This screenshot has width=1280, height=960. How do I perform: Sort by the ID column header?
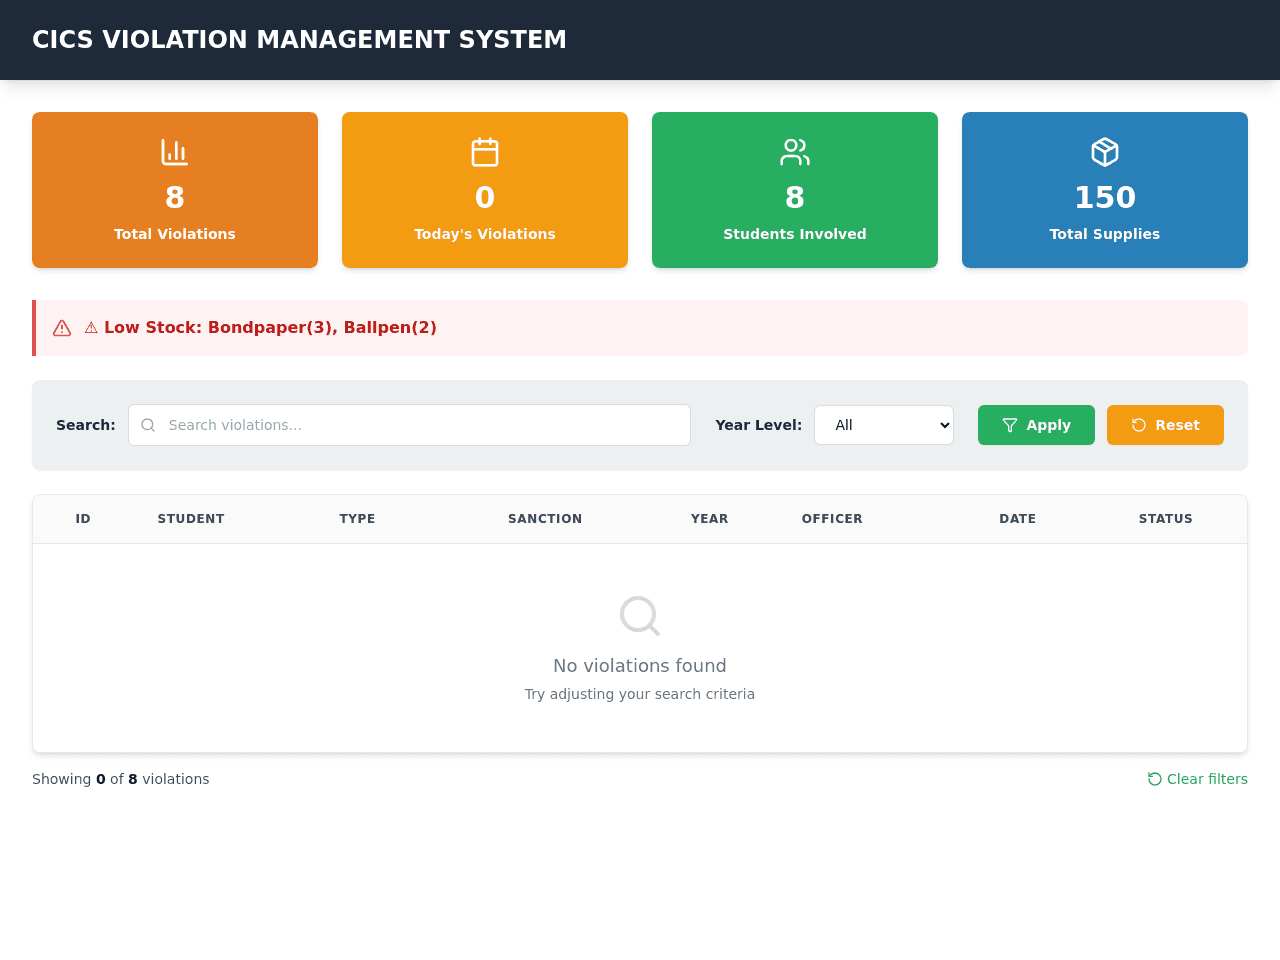point(83,519)
